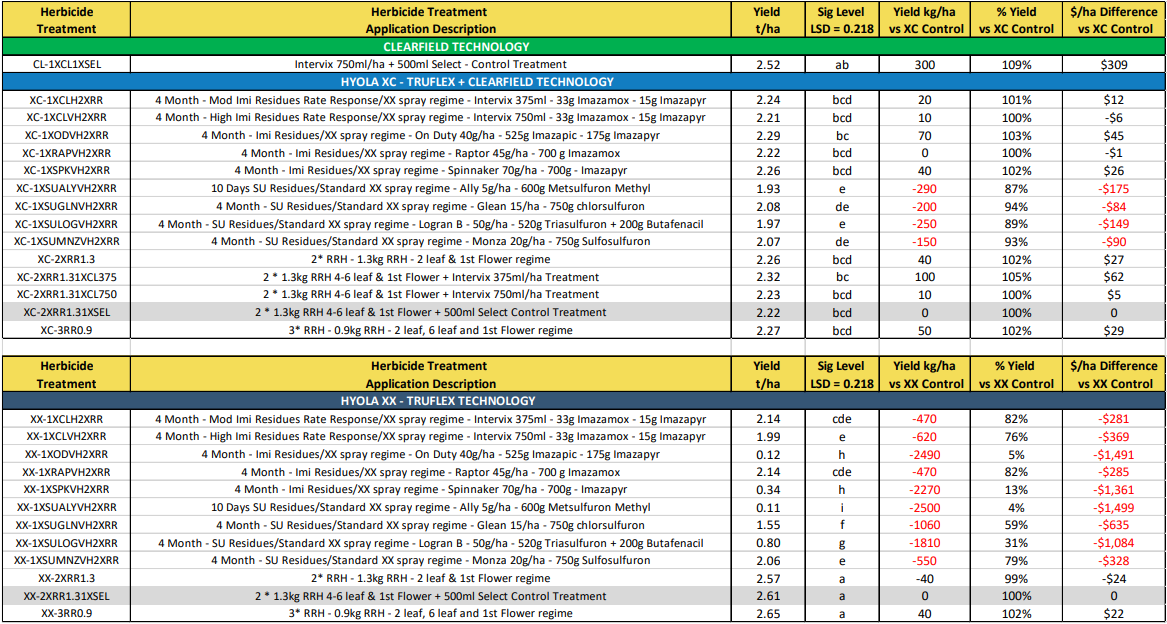Screen dimensions: 1167x624
Task: Select the shaded XX-2XRR1.31XSEL control cell
Action: coord(66,596)
